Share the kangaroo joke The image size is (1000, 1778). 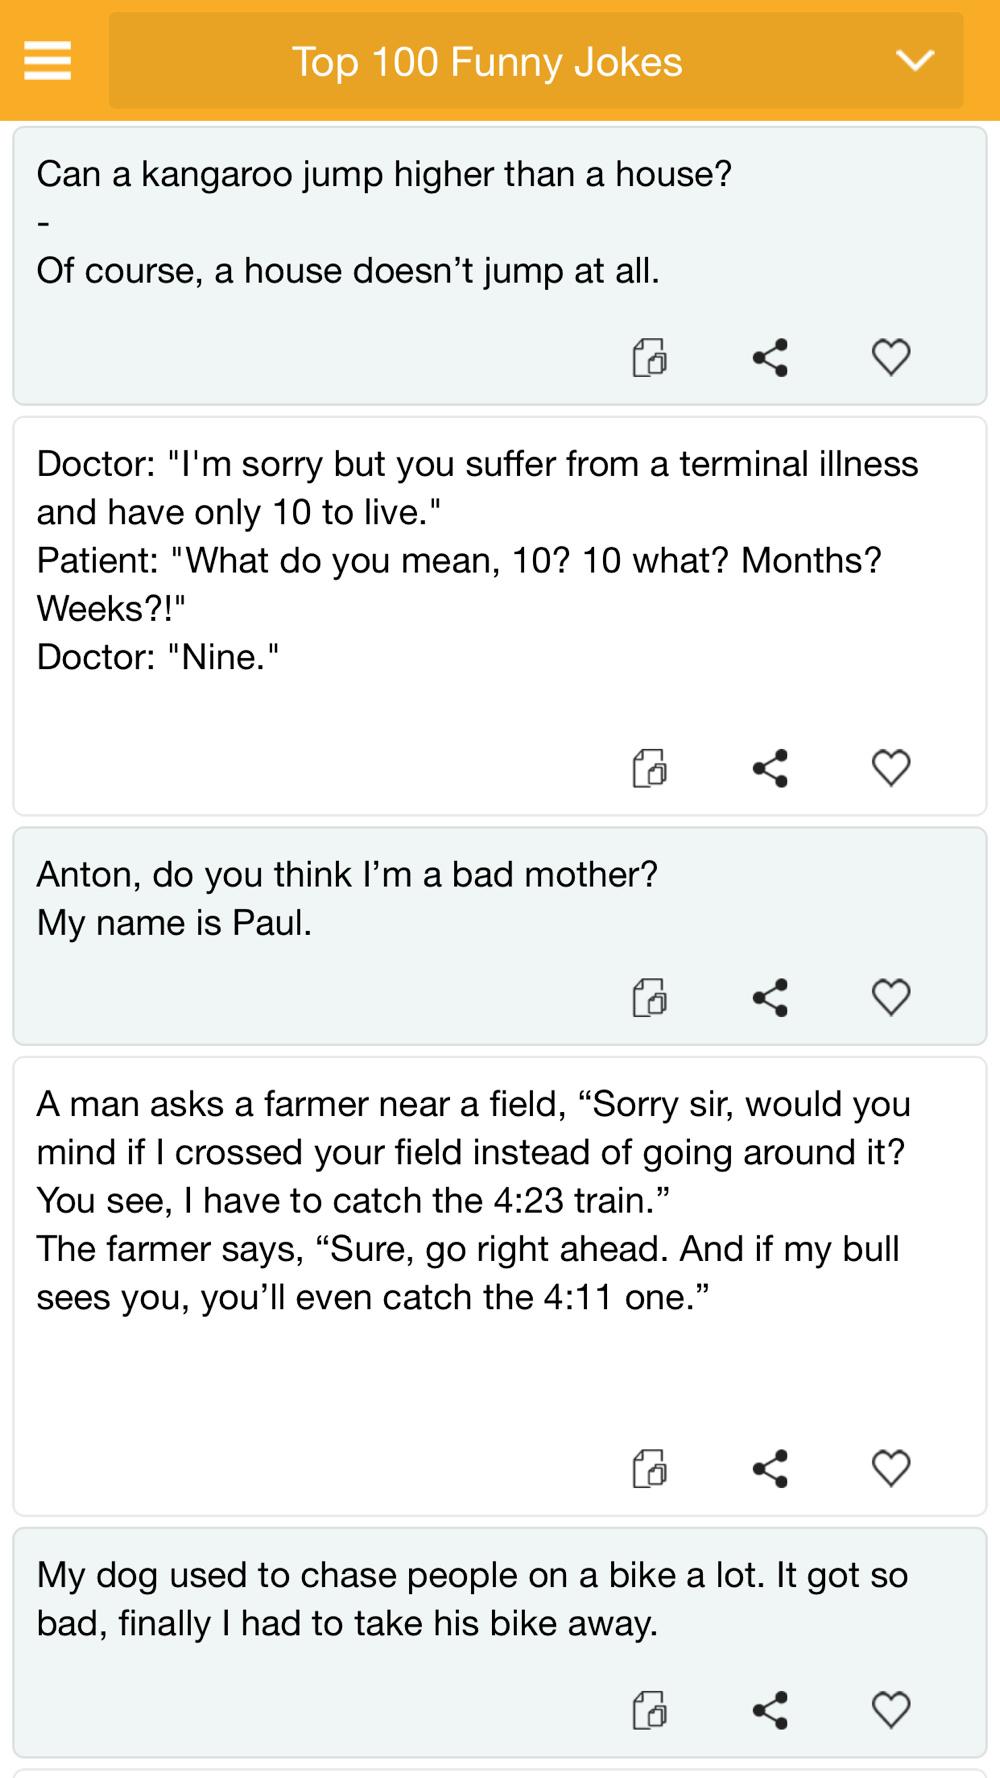770,357
